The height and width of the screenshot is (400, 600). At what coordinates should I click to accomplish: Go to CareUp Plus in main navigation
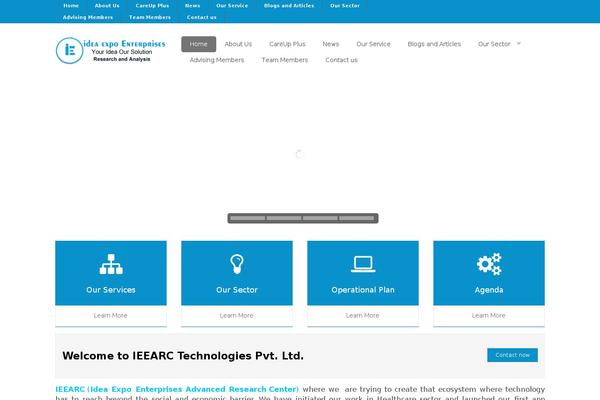[x=287, y=44]
